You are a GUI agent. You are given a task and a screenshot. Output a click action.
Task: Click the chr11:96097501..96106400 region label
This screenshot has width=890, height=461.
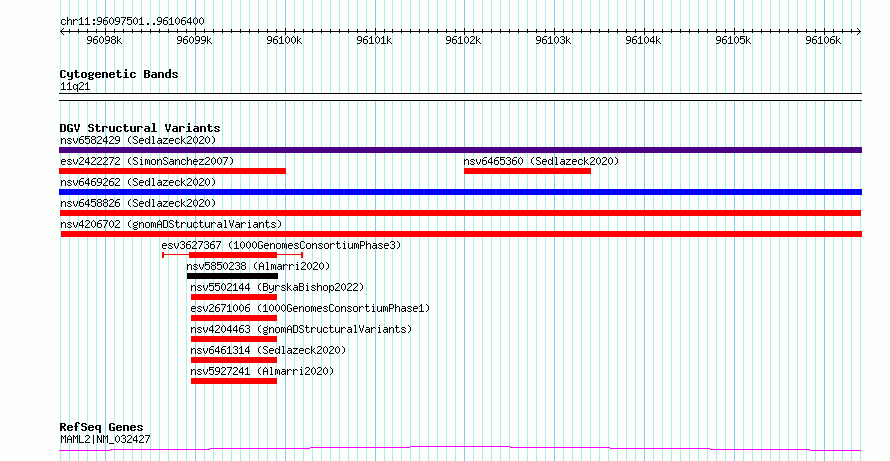coord(132,21)
